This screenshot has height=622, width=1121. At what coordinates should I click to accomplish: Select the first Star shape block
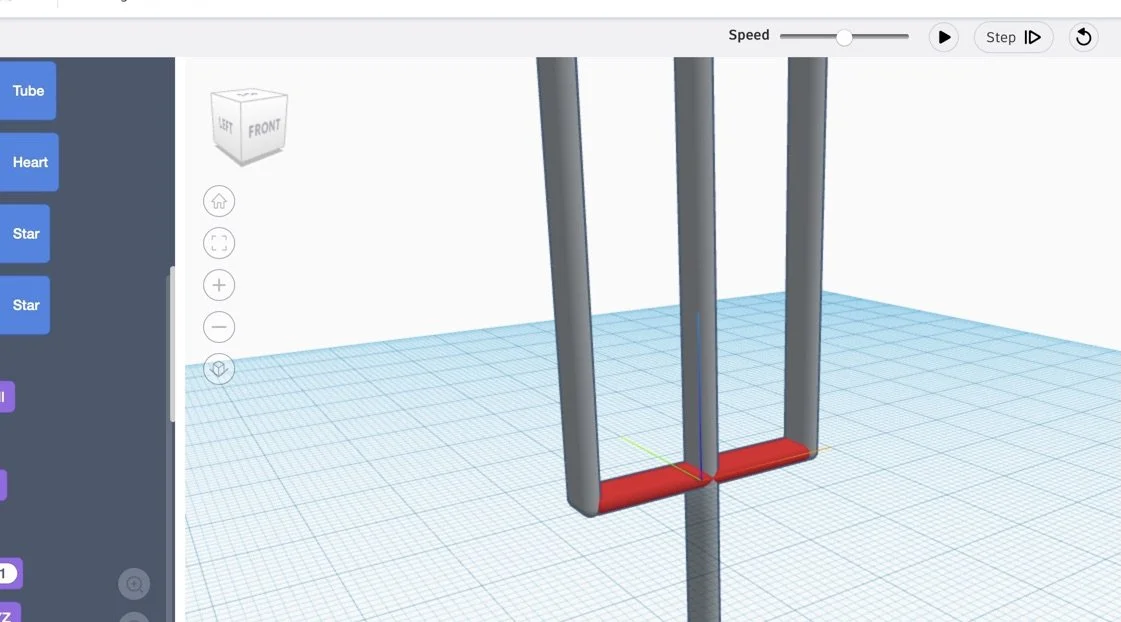[x=25, y=234]
